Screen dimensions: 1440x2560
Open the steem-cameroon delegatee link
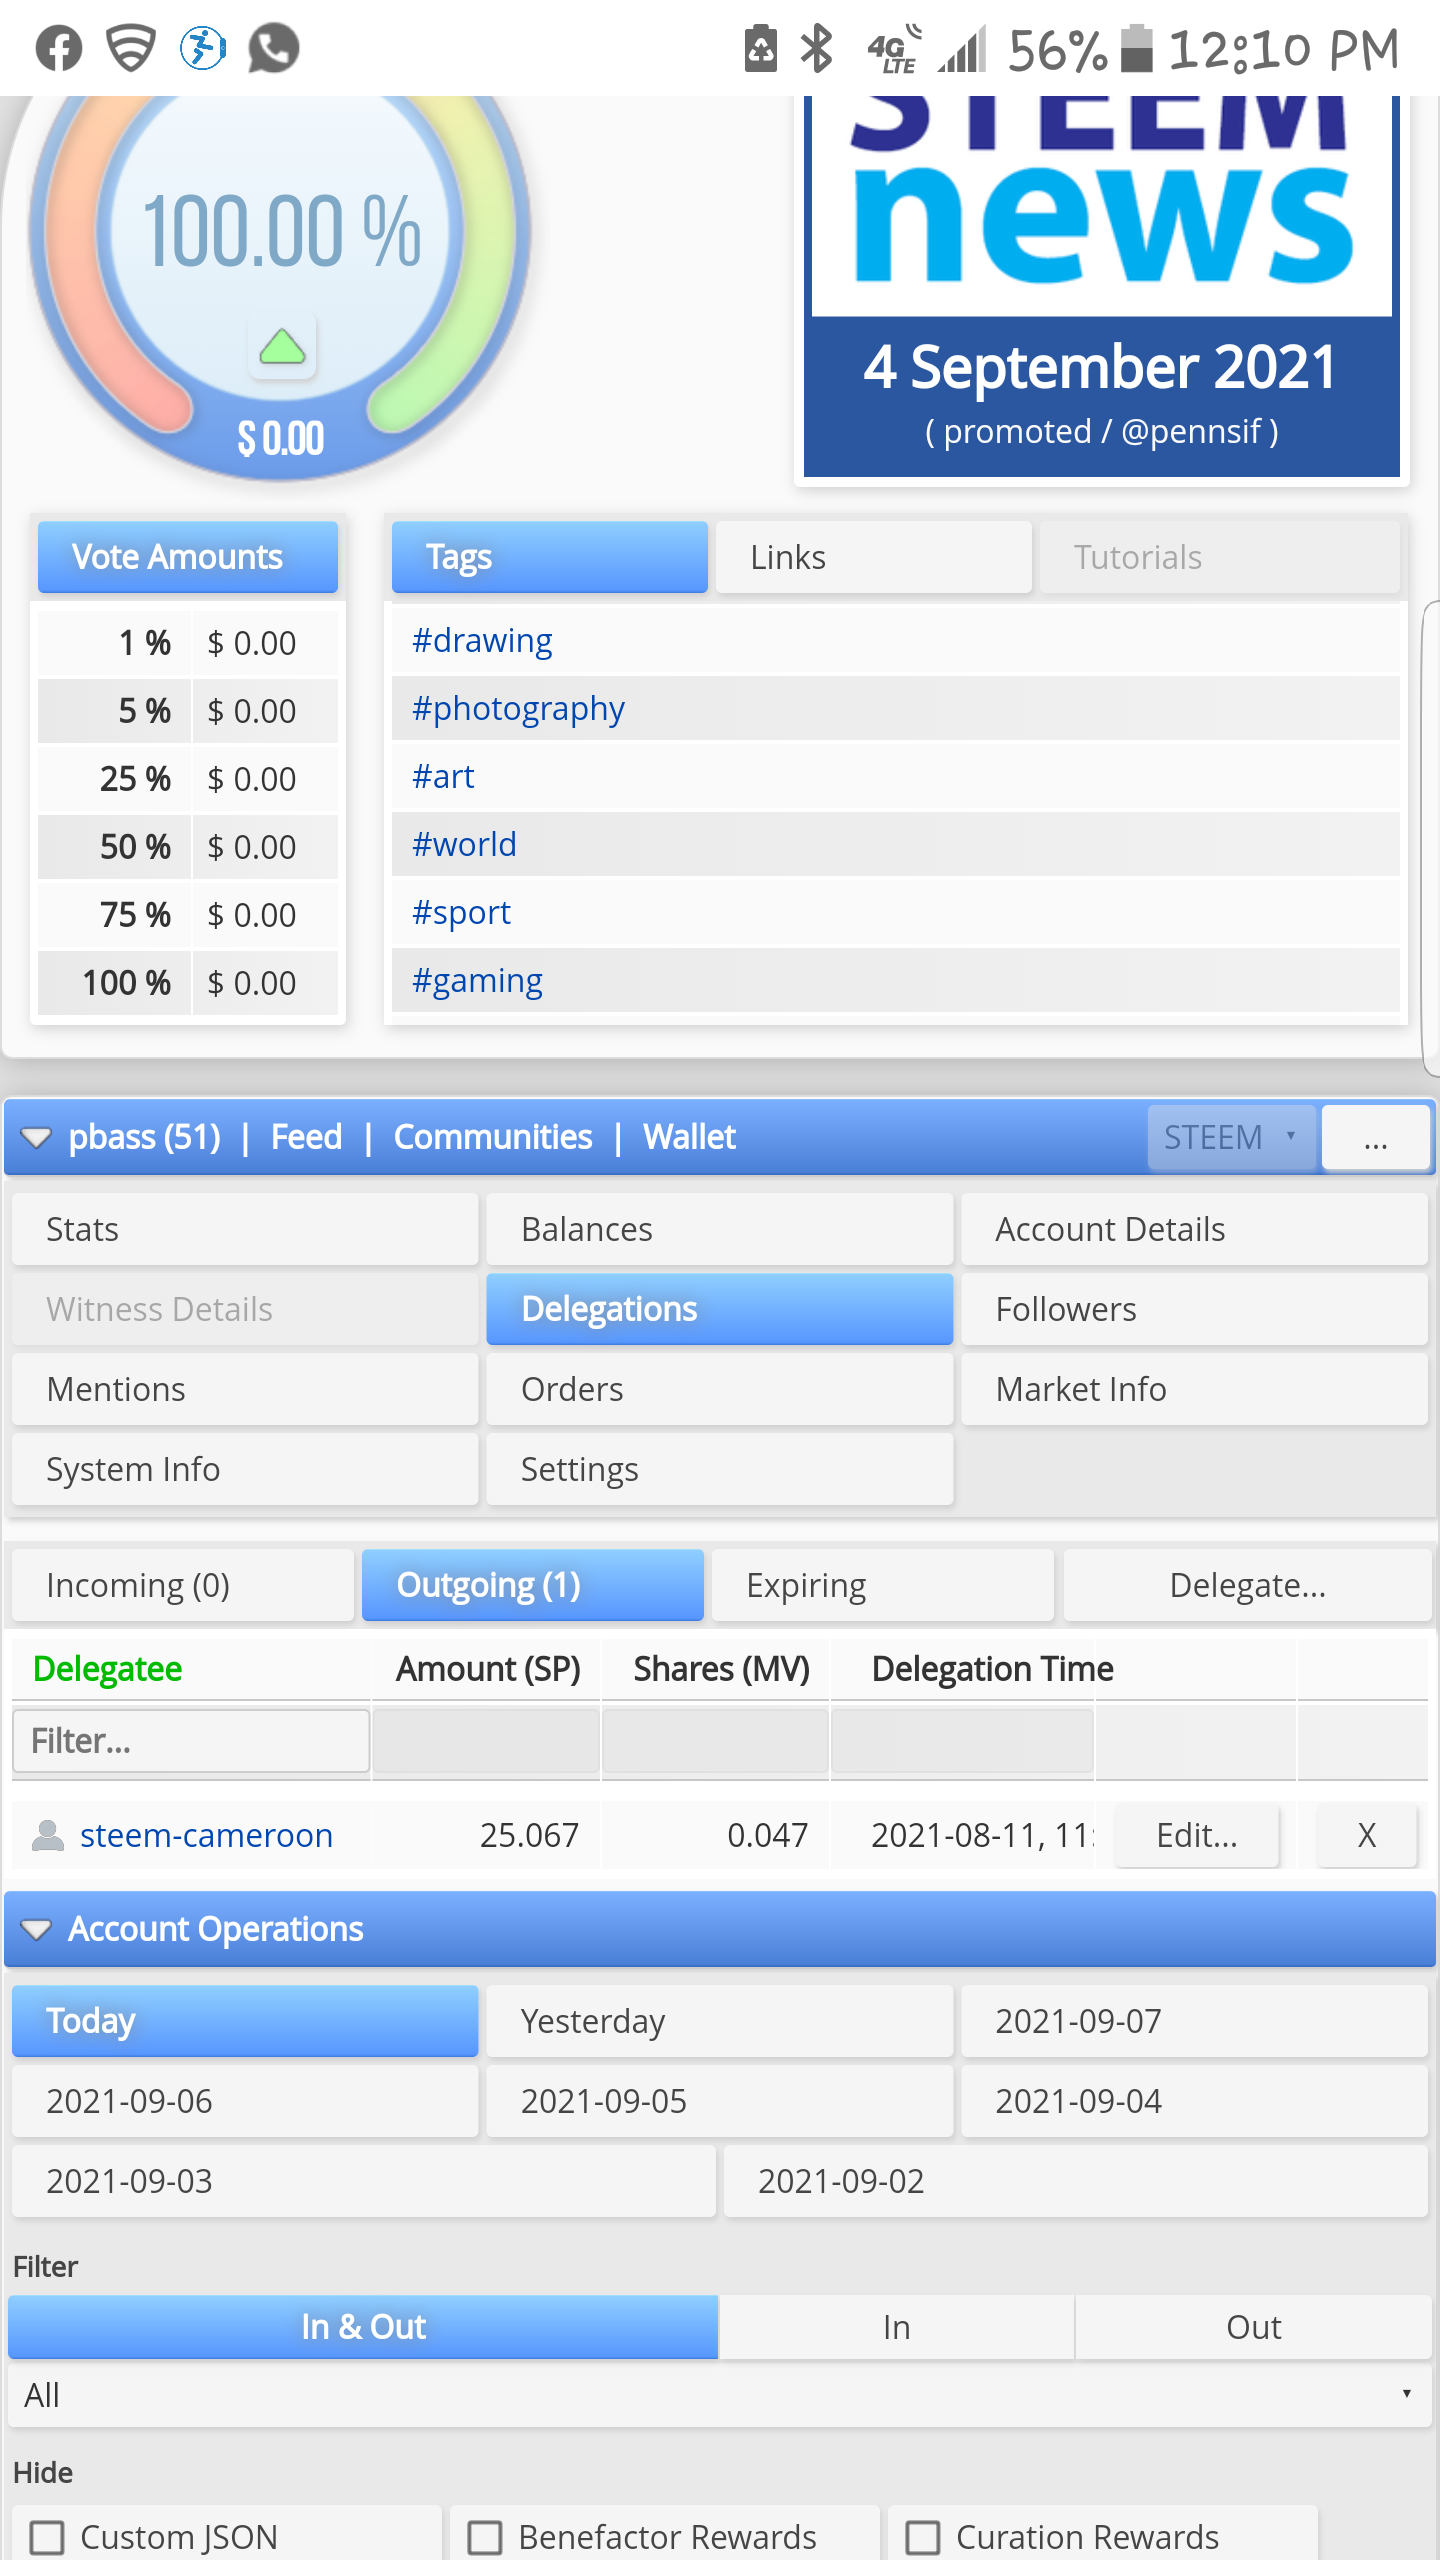206,1835
